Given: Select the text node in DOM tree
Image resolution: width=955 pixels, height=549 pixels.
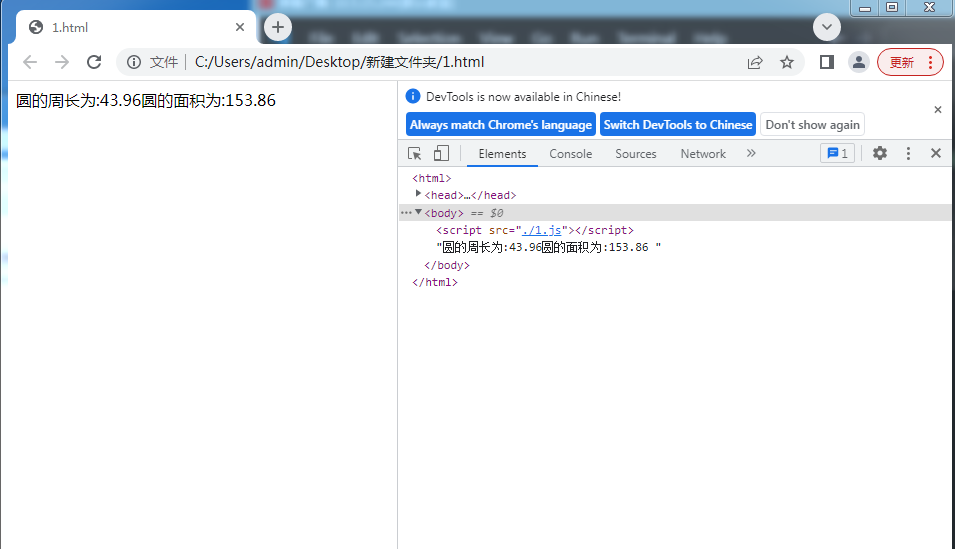Looking at the screenshot, I should coord(548,247).
